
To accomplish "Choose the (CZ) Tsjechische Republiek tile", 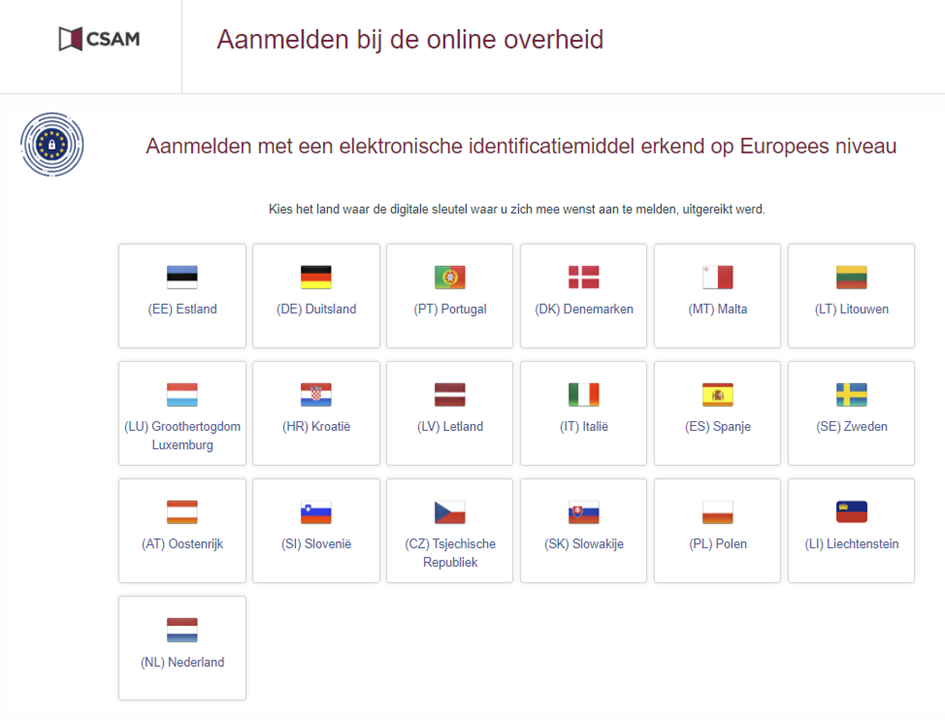I will coord(450,530).
